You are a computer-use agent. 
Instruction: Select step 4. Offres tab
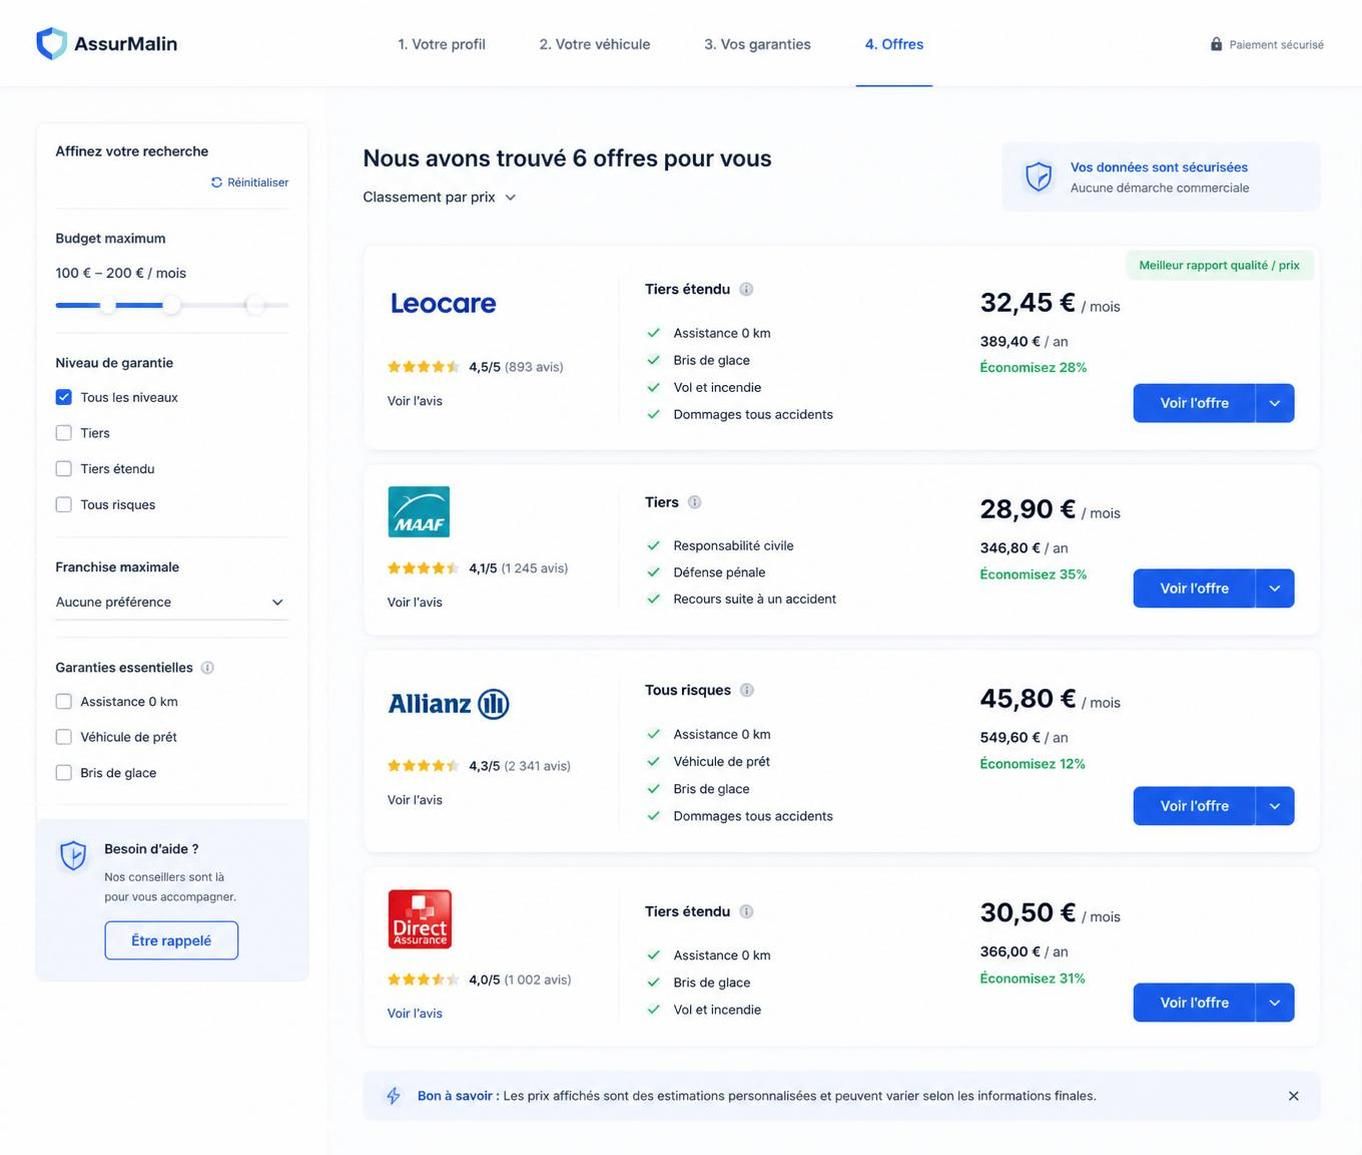point(894,44)
